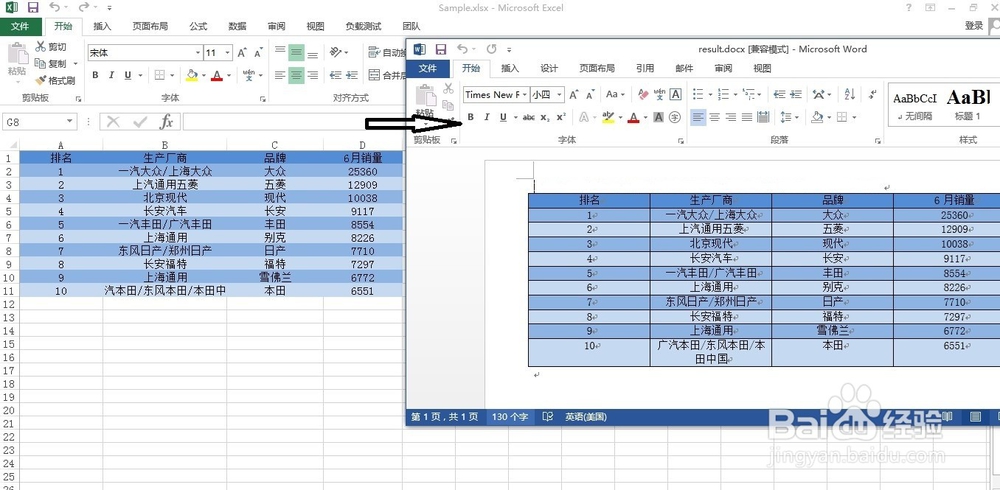This screenshot has height=490, width=1000.
Task: Apply yellow fill color in Excel
Action: (192, 75)
